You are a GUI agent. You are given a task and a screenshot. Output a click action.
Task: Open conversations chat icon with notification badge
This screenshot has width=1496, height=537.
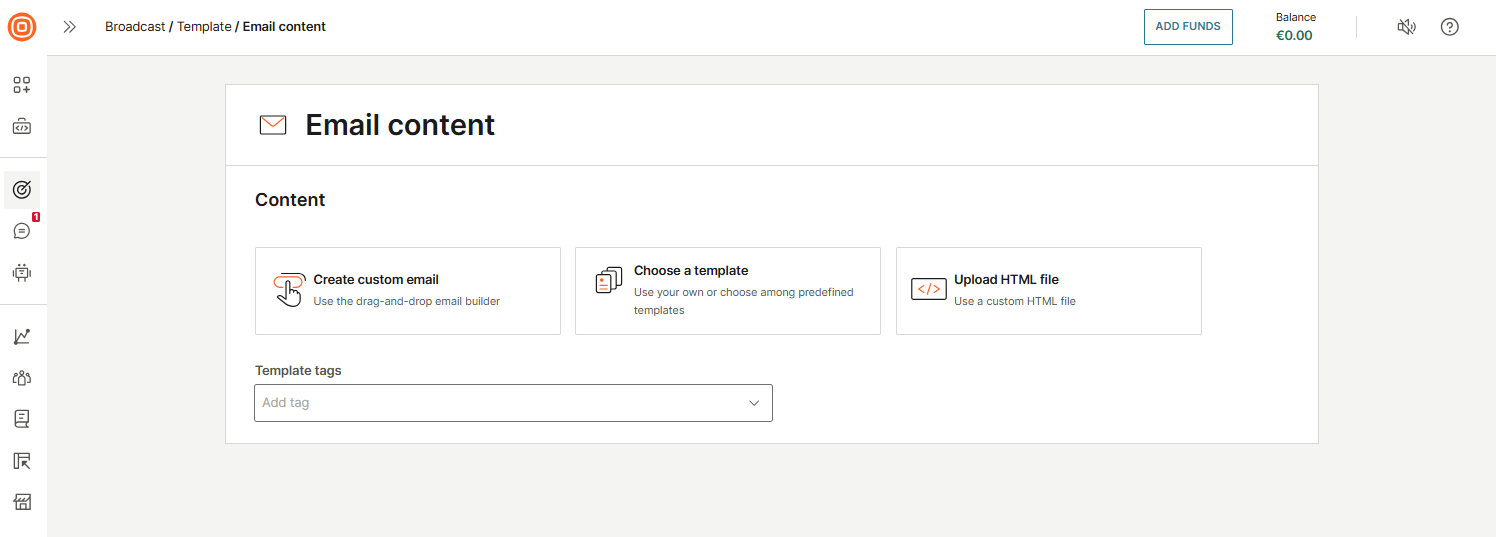pos(22,231)
